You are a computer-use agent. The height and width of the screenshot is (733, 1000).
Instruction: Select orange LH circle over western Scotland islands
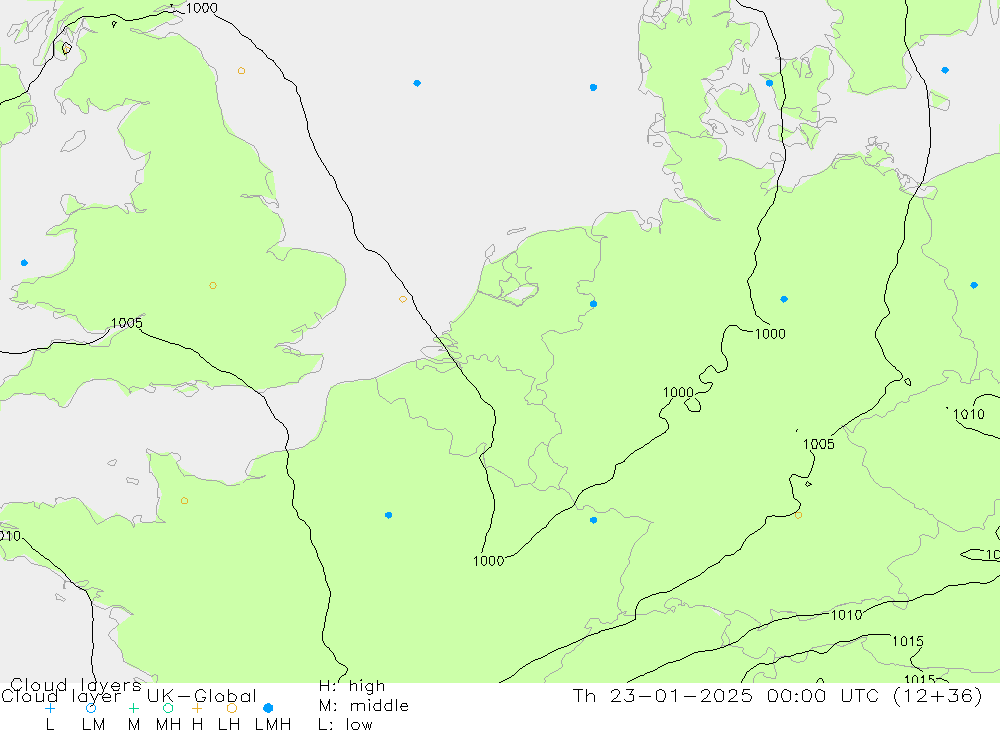pyautogui.click(x=67, y=48)
